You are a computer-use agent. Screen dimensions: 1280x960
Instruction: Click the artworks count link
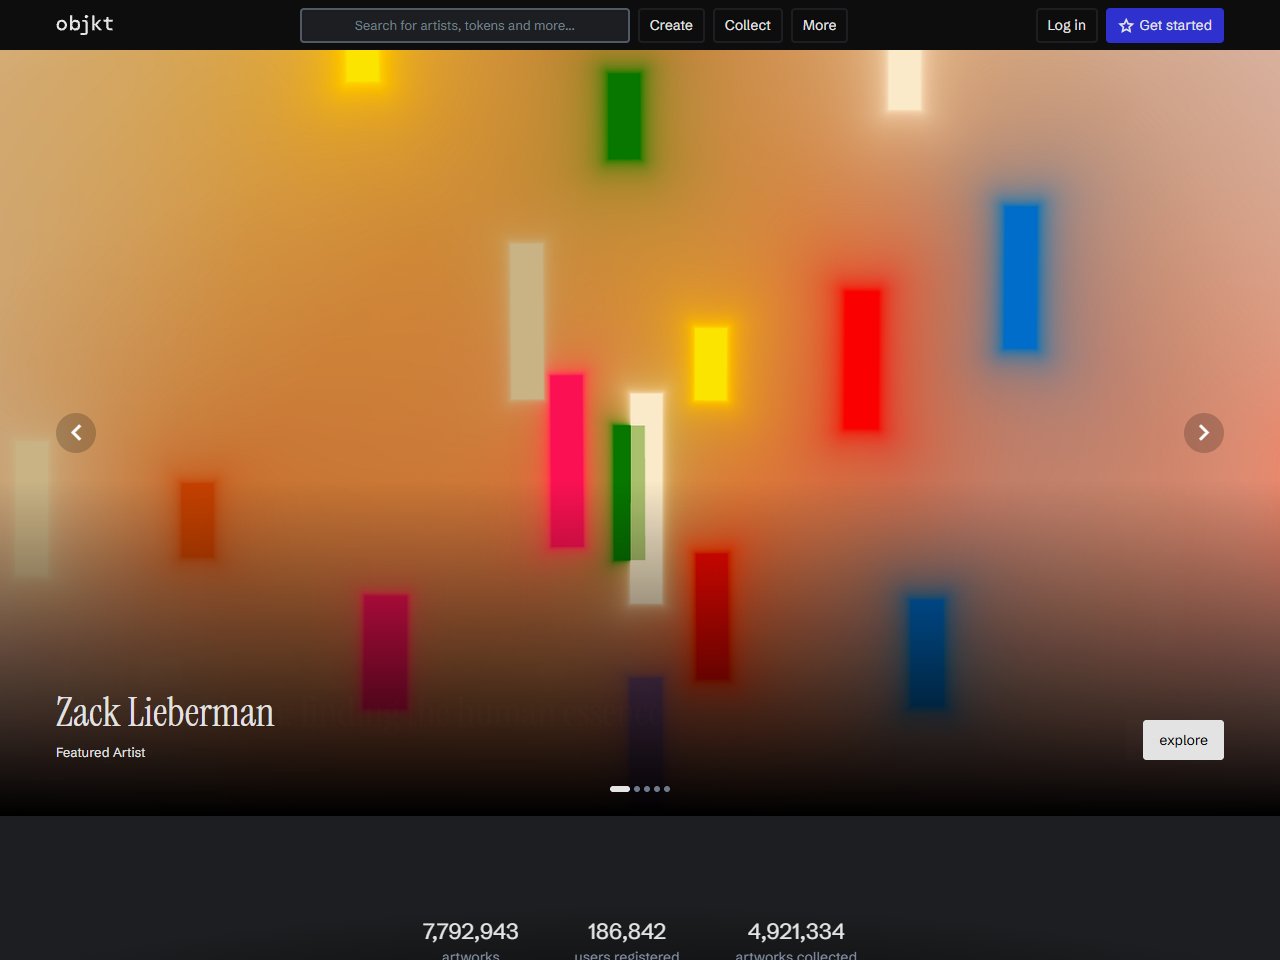(470, 938)
